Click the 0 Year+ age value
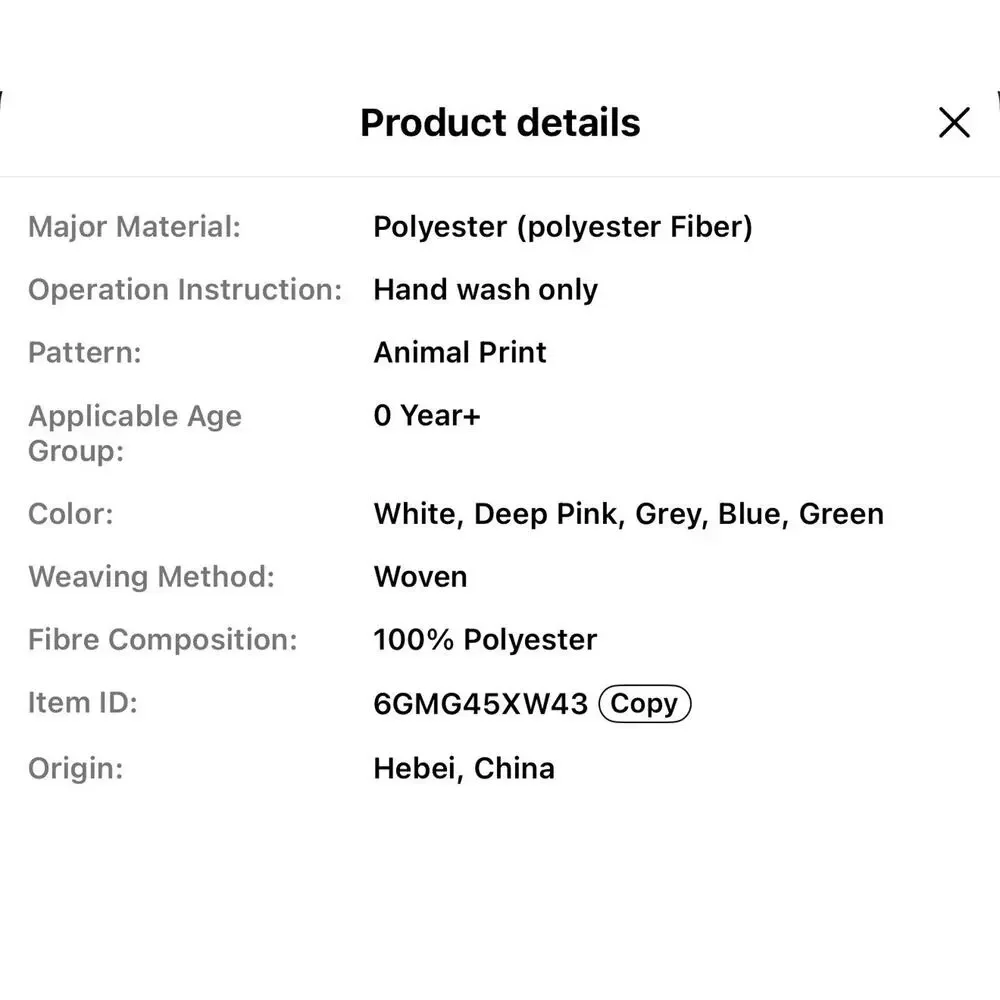The height and width of the screenshot is (1000, 1000). click(x=427, y=416)
